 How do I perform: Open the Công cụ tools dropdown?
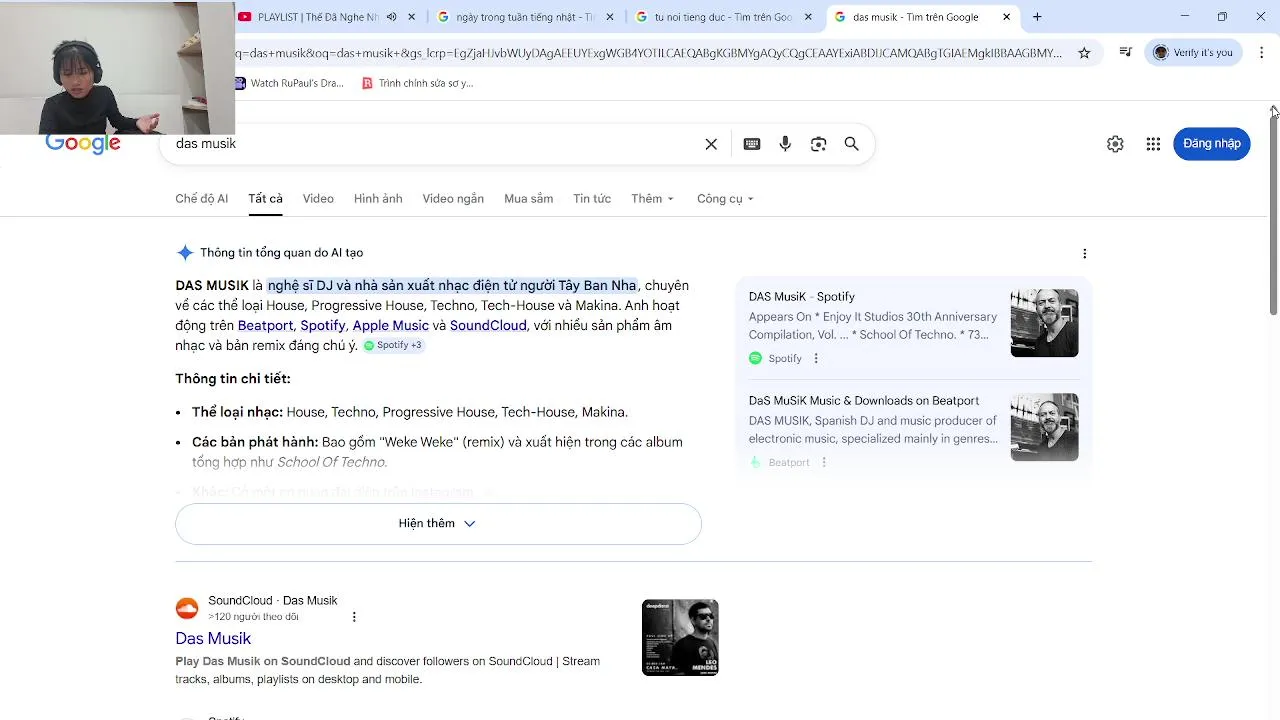point(725,199)
